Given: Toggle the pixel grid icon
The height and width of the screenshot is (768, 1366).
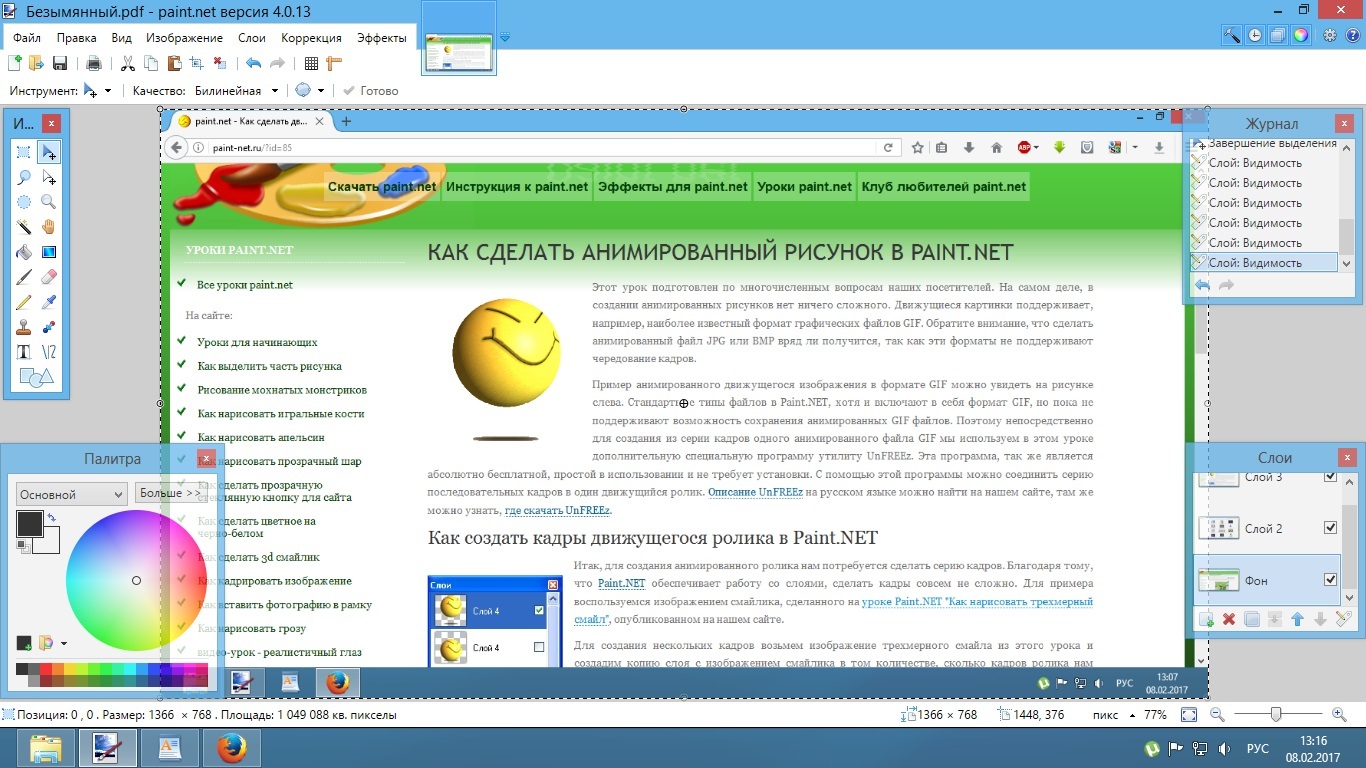Looking at the screenshot, I should (x=311, y=64).
